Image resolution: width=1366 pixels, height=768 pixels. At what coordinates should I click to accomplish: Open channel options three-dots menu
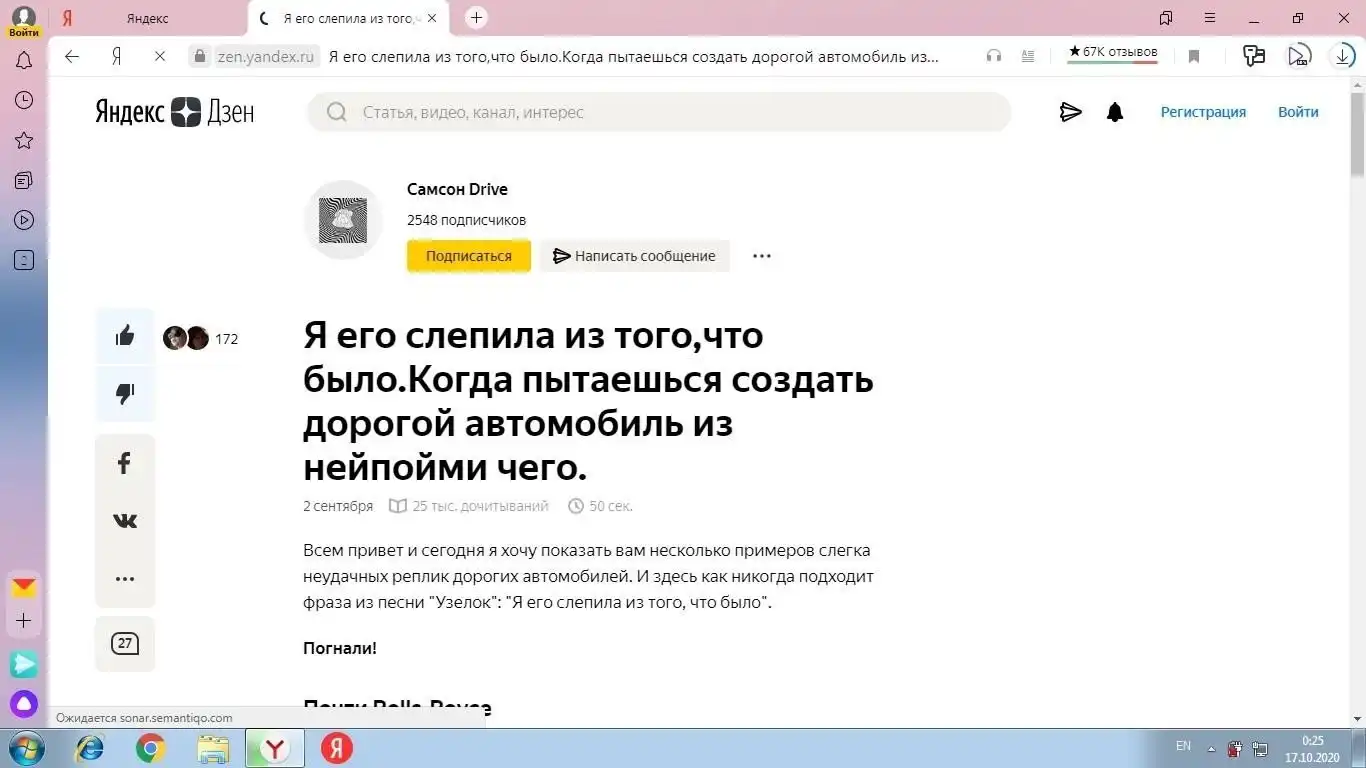pyautogui.click(x=762, y=256)
